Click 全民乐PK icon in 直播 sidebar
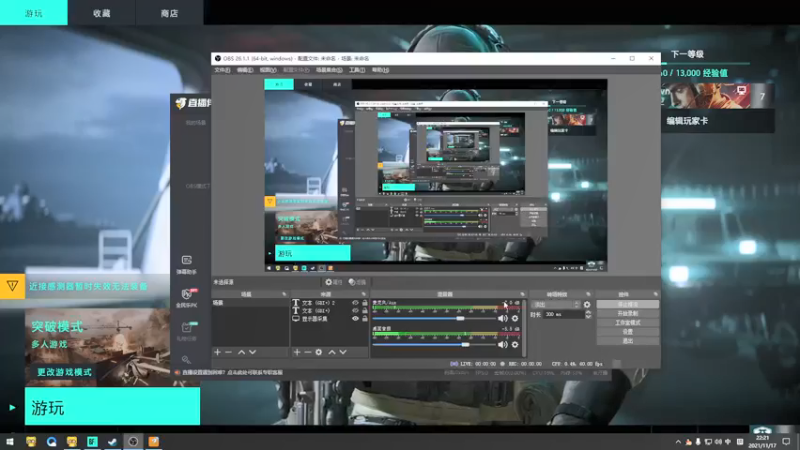Viewport: 800px width, 450px height. click(x=187, y=297)
